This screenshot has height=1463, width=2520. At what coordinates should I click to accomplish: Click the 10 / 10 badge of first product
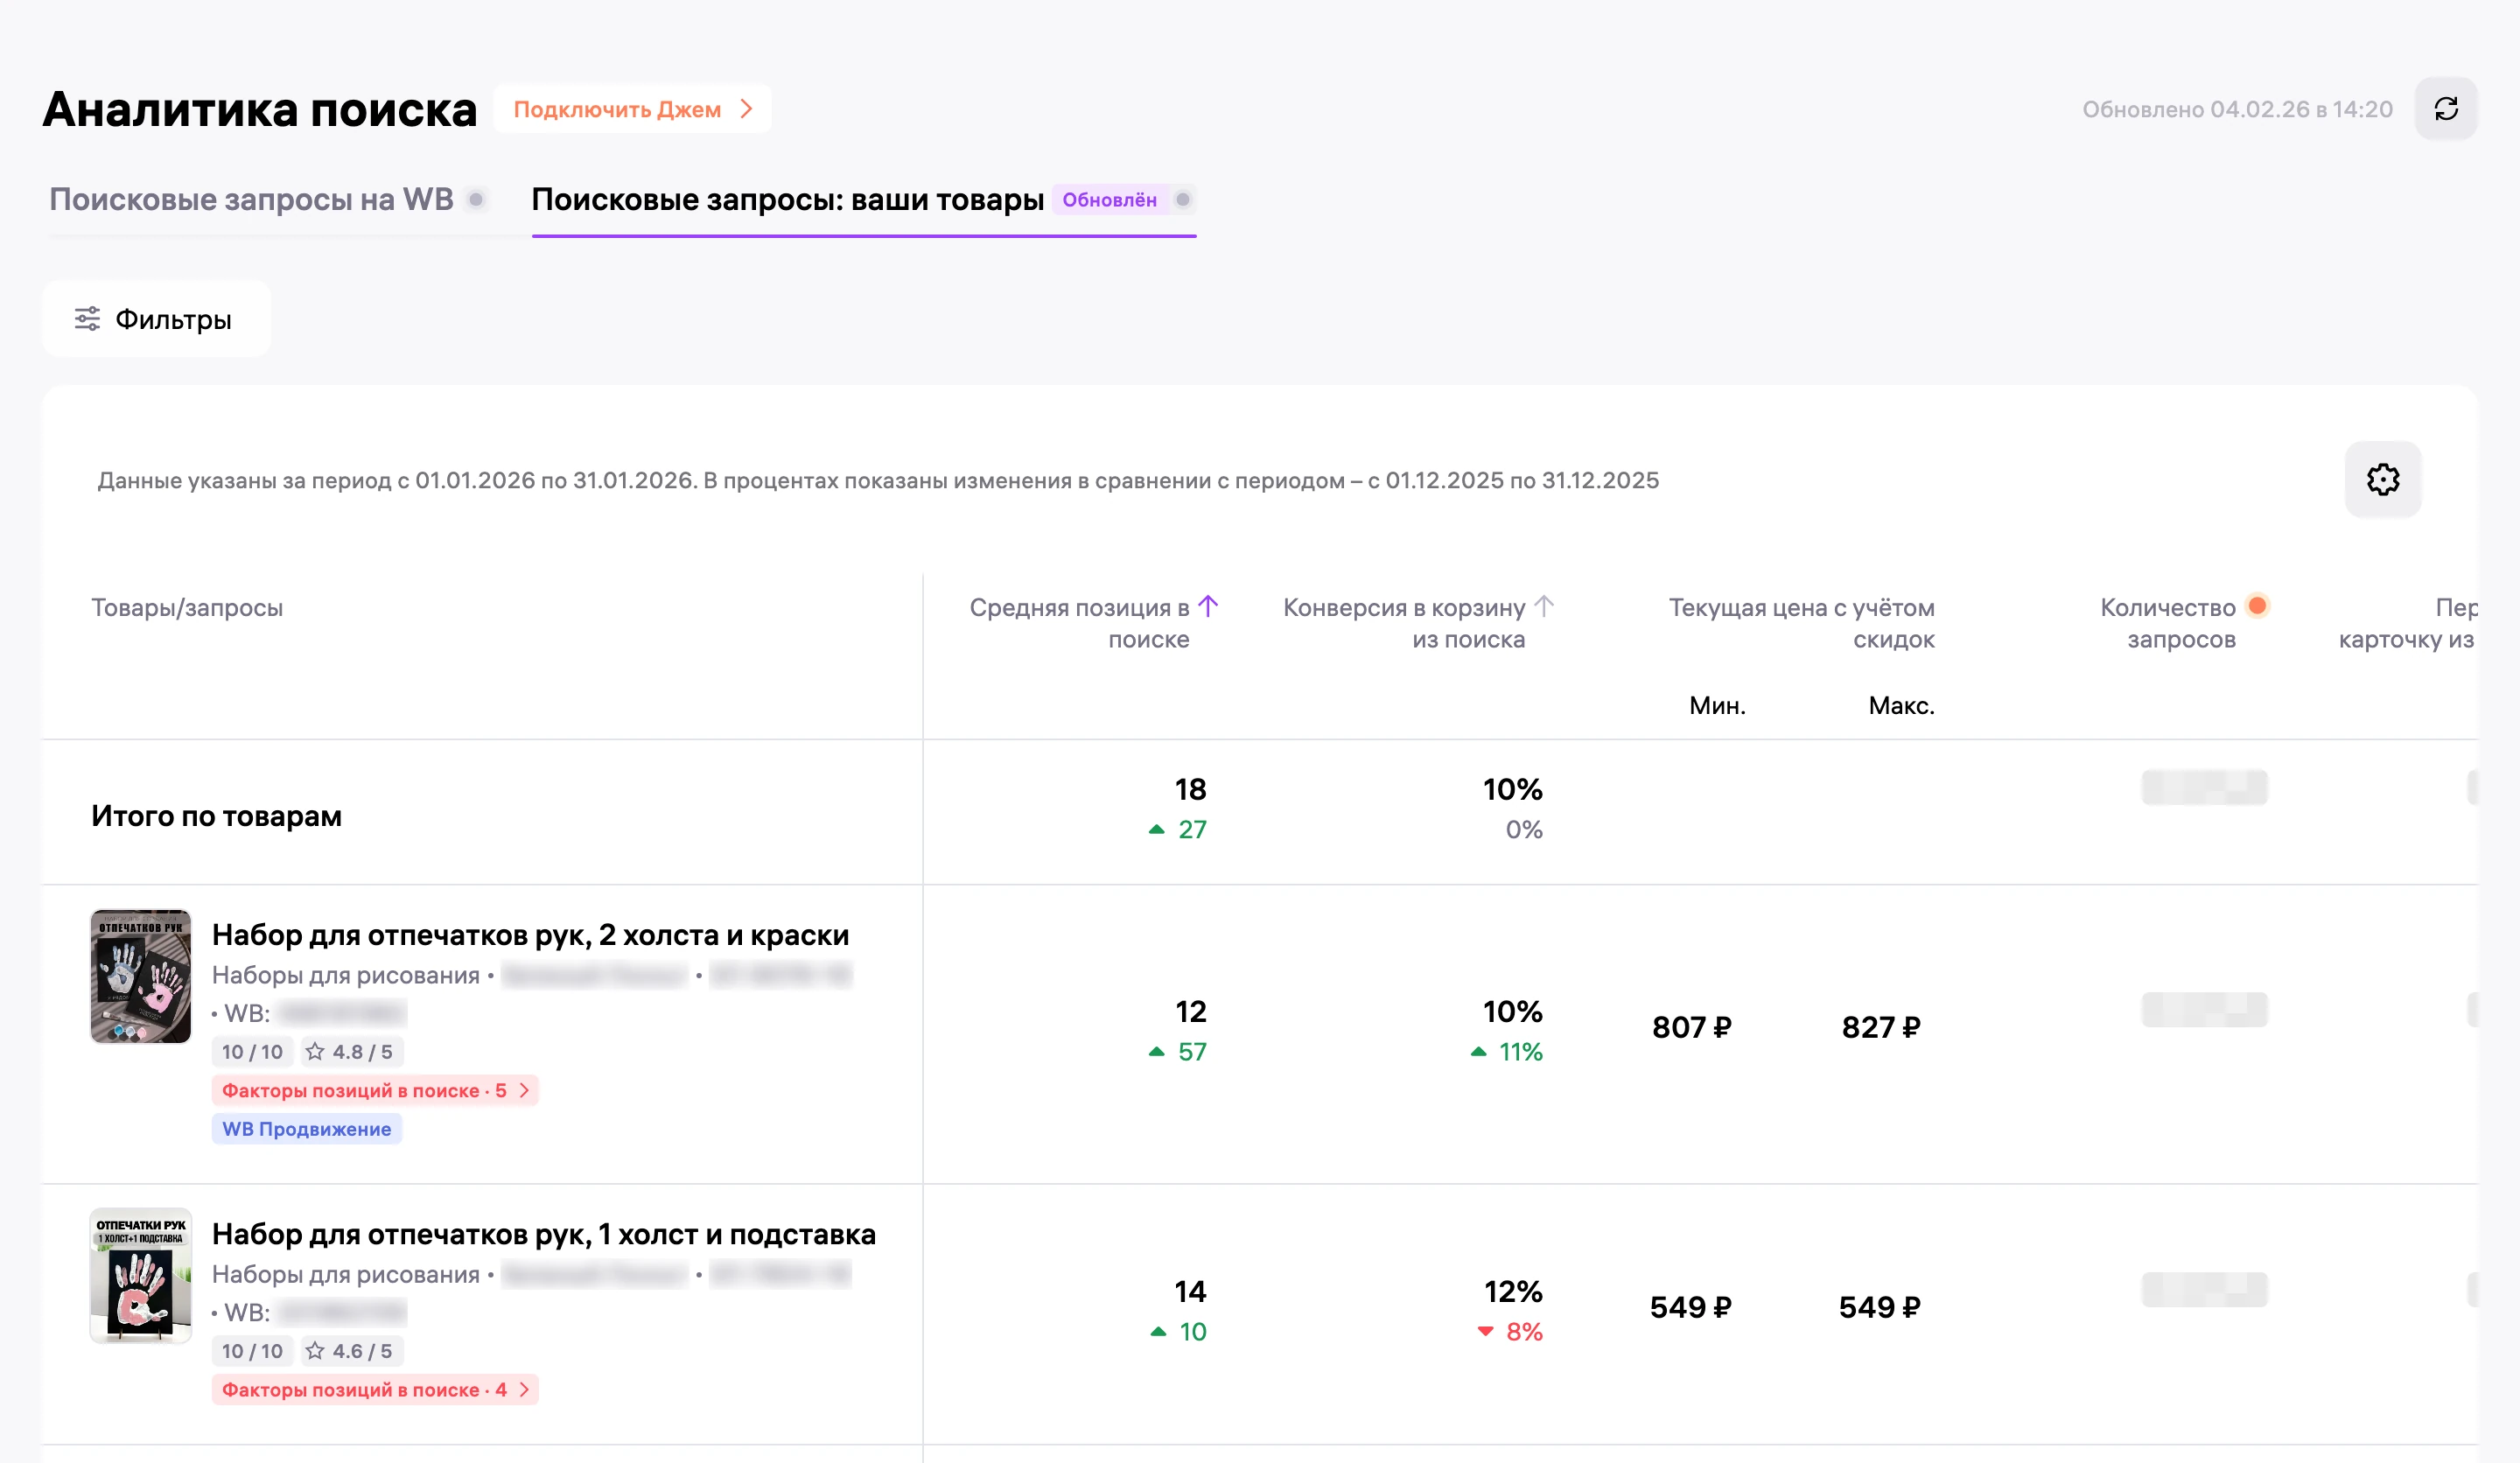(x=252, y=1052)
